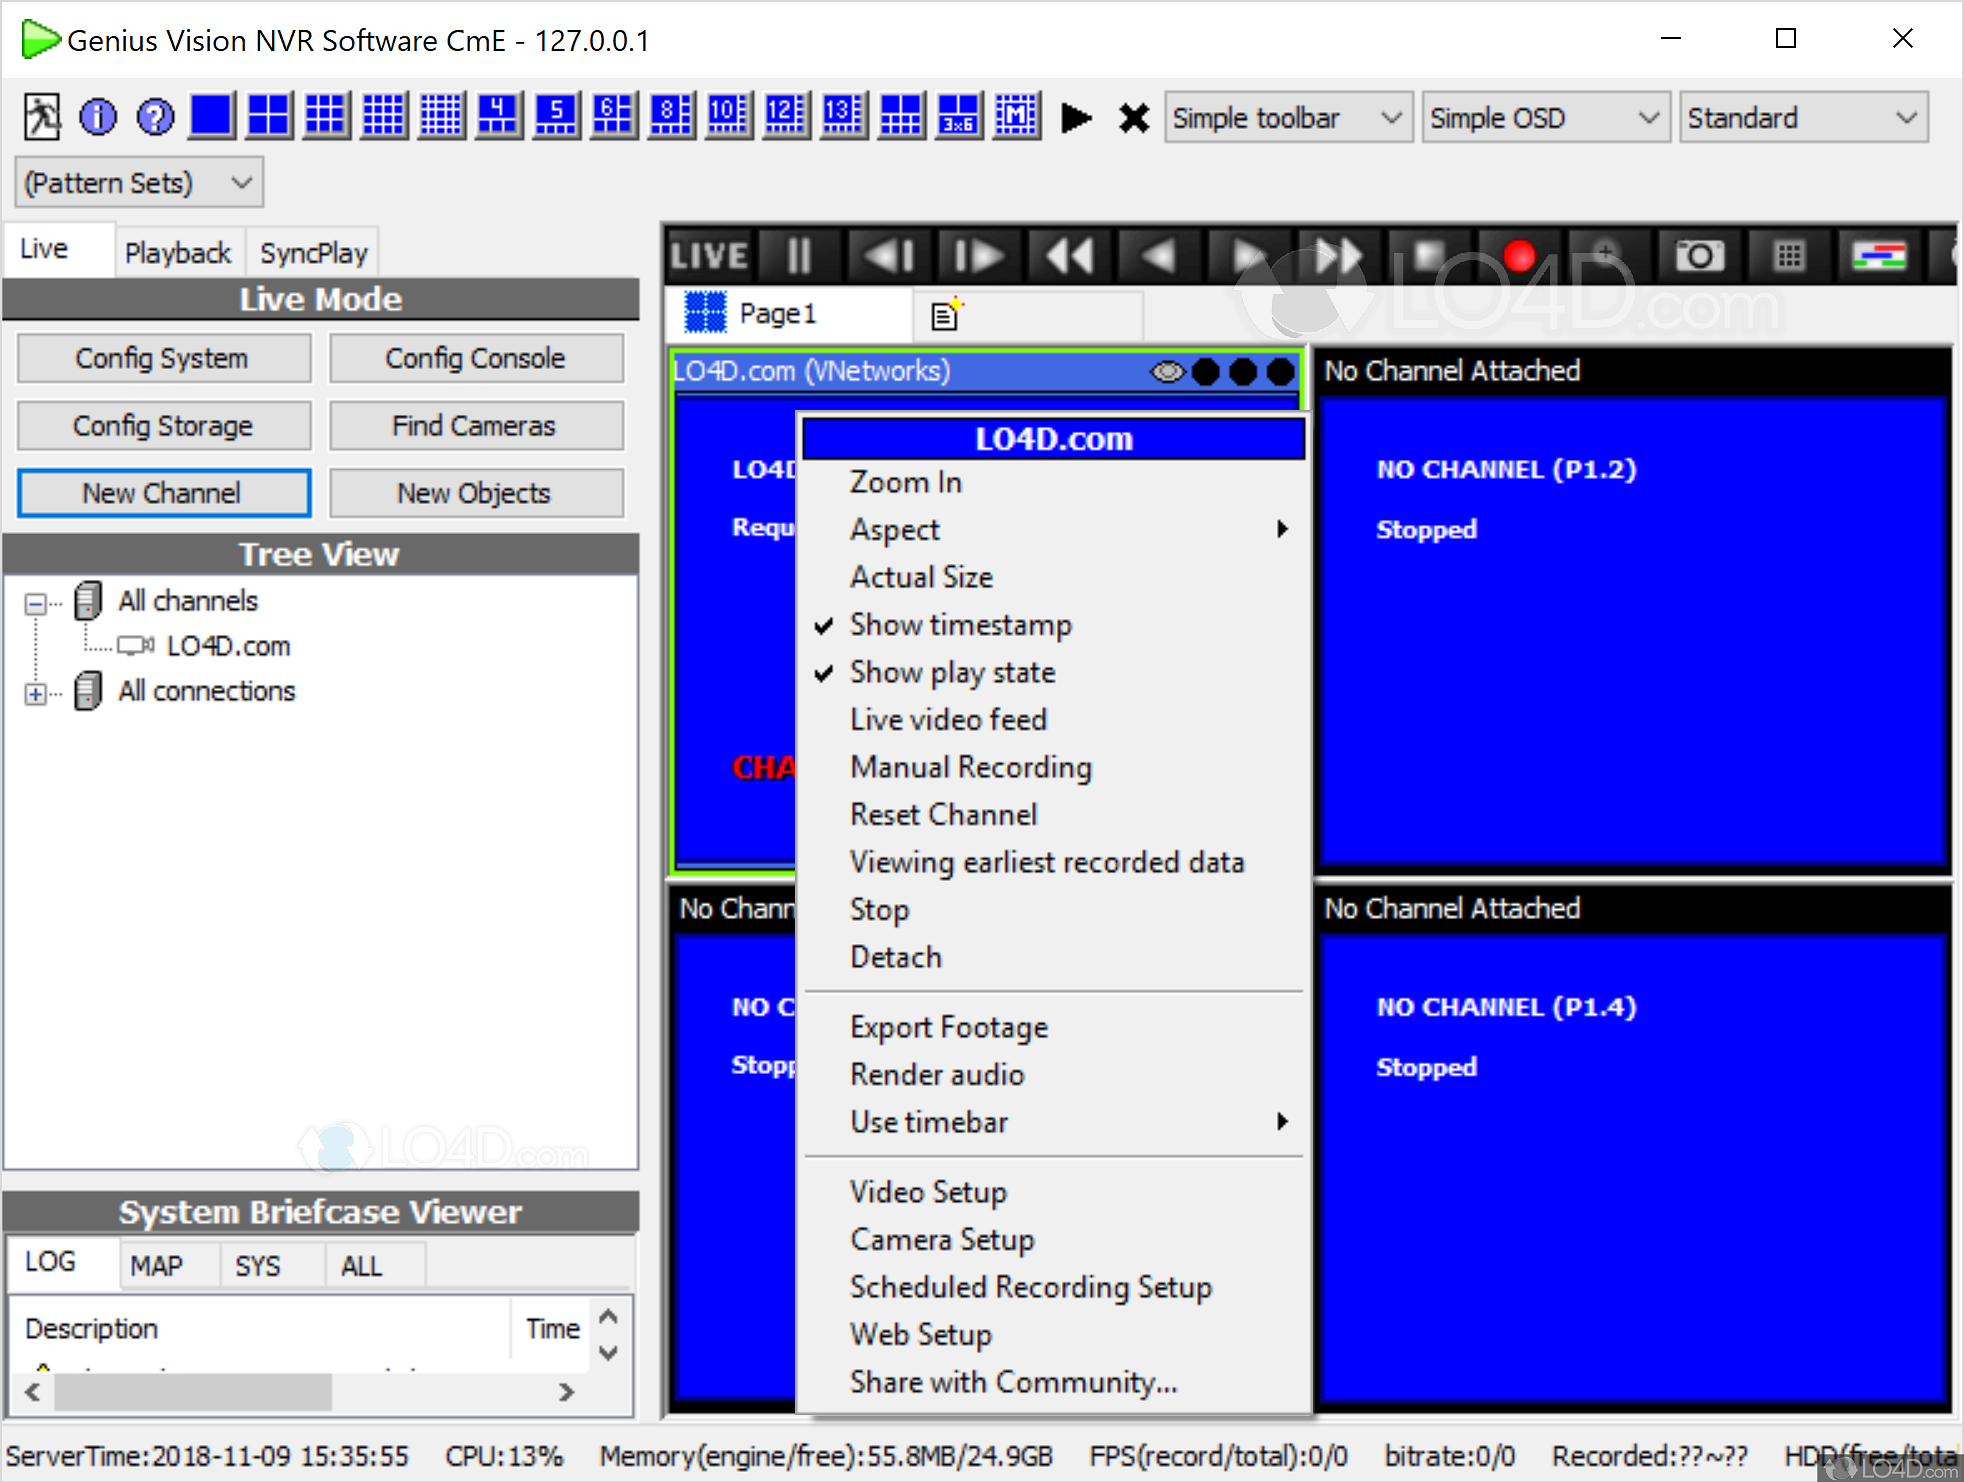
Task: Choose Export Footage from context menu
Action: point(948,1027)
